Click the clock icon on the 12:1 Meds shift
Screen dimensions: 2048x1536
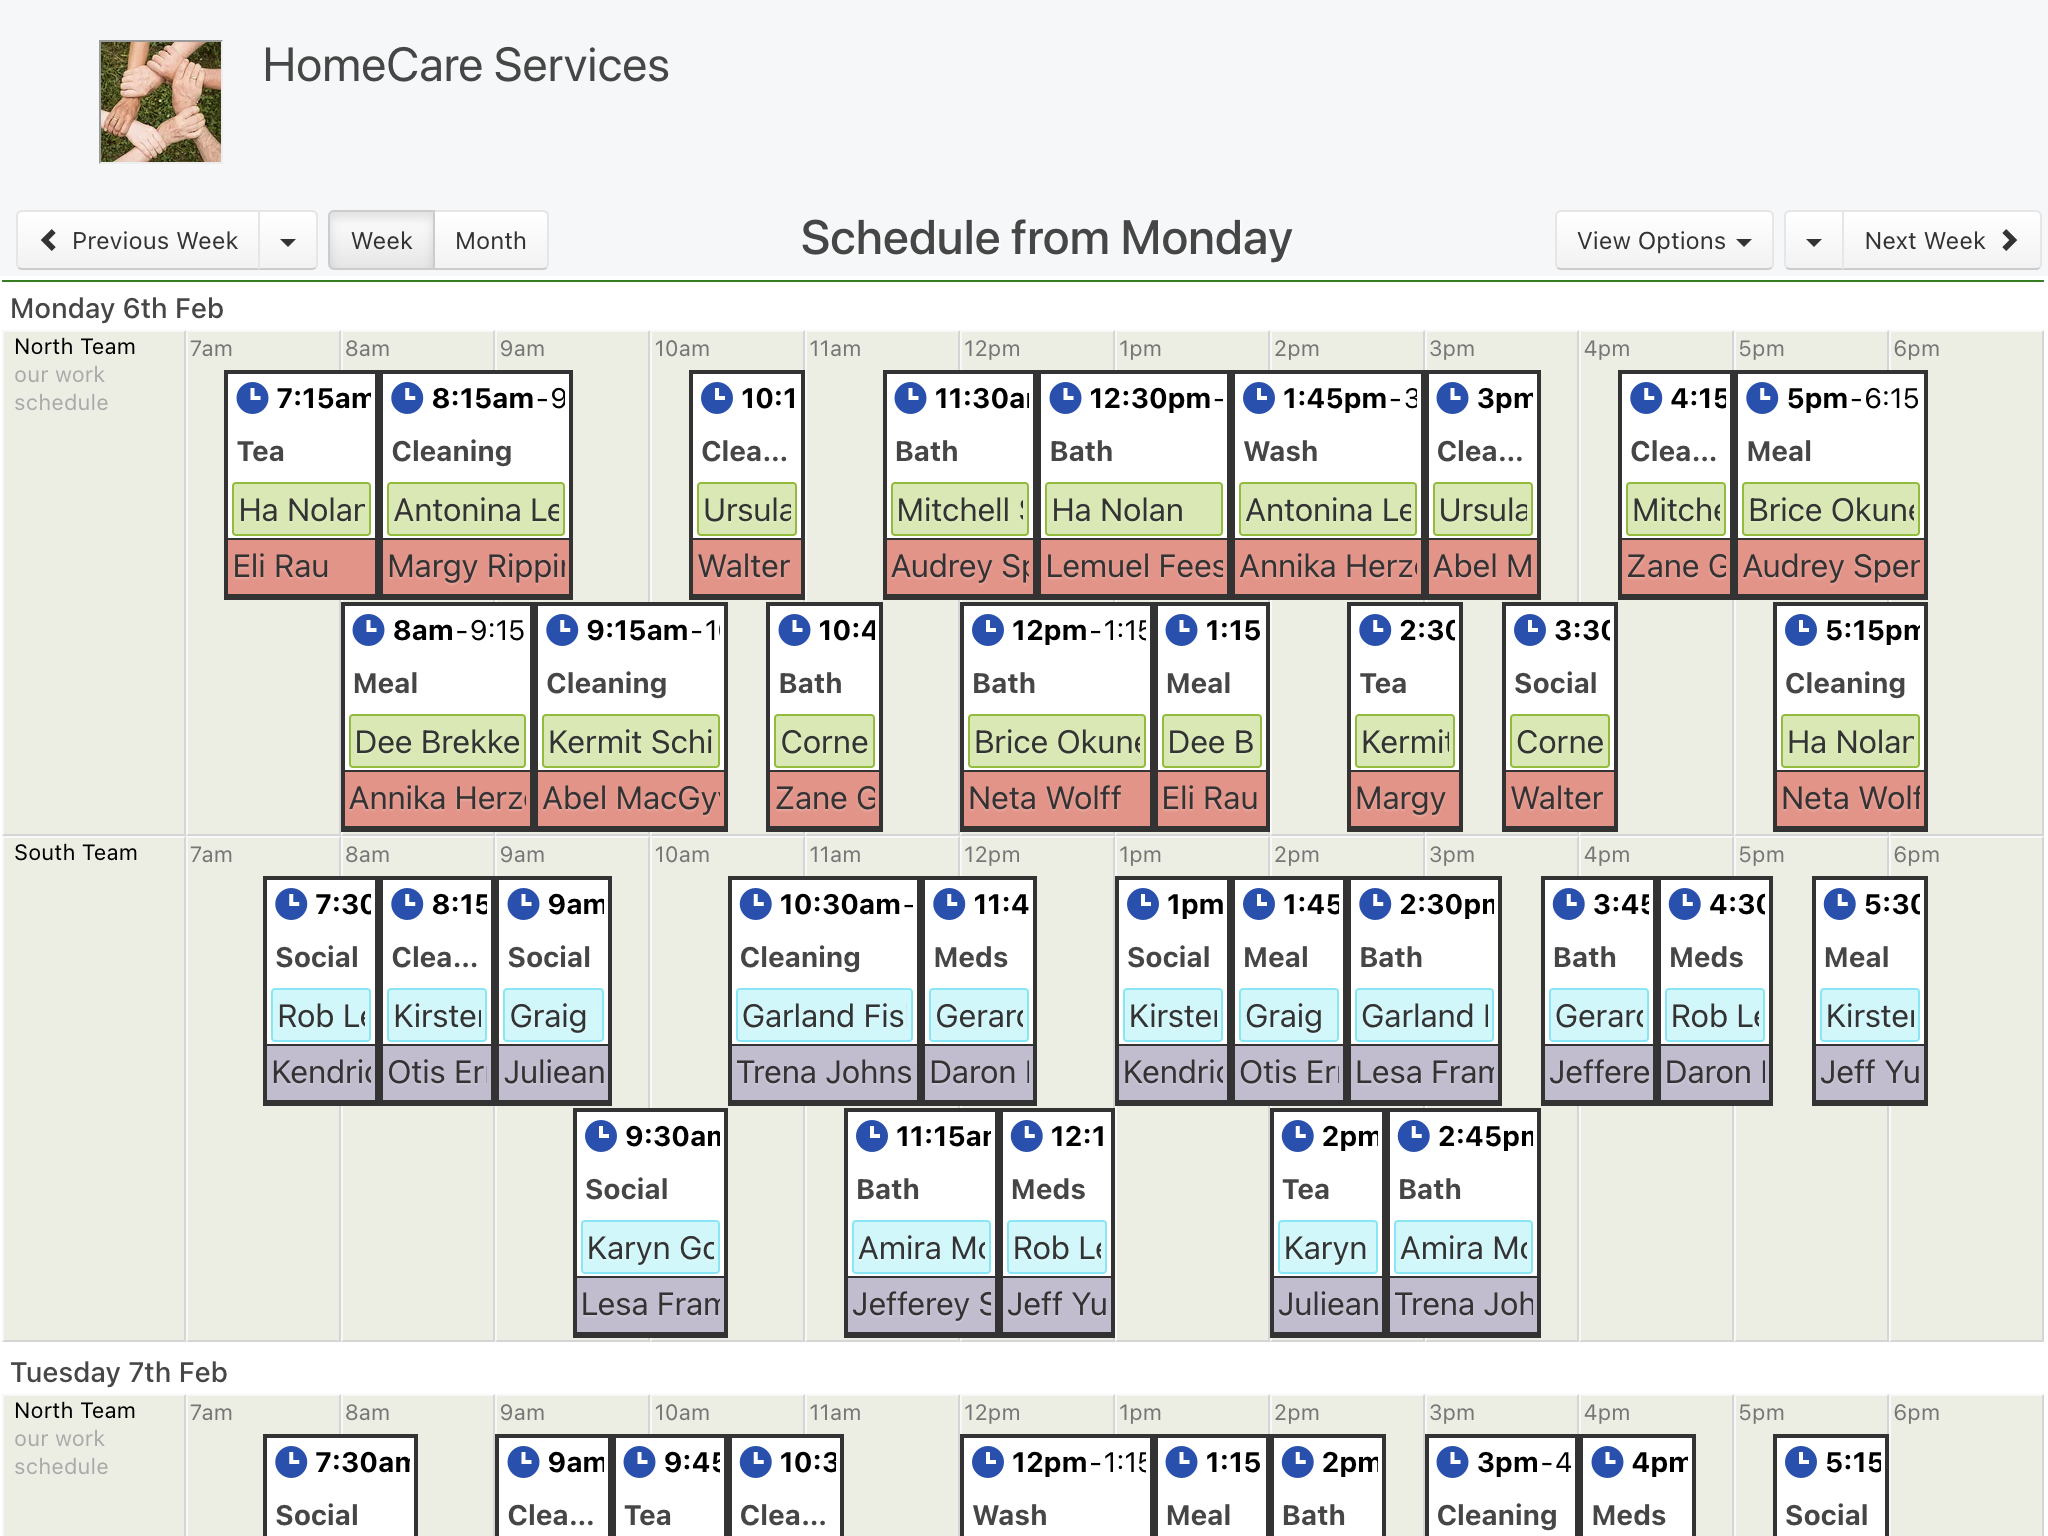coord(1027,1135)
